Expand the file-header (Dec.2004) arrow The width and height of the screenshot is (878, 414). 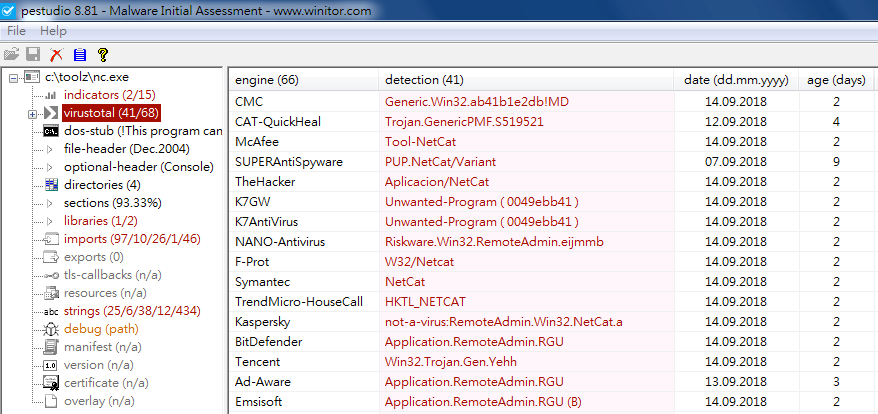(x=50, y=149)
